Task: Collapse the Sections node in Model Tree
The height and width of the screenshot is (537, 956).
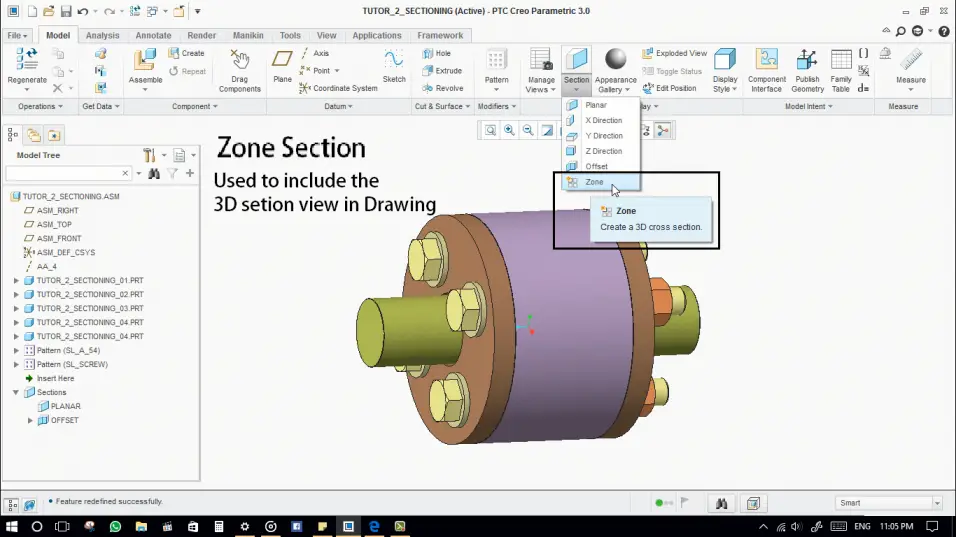Action: [x=16, y=393]
